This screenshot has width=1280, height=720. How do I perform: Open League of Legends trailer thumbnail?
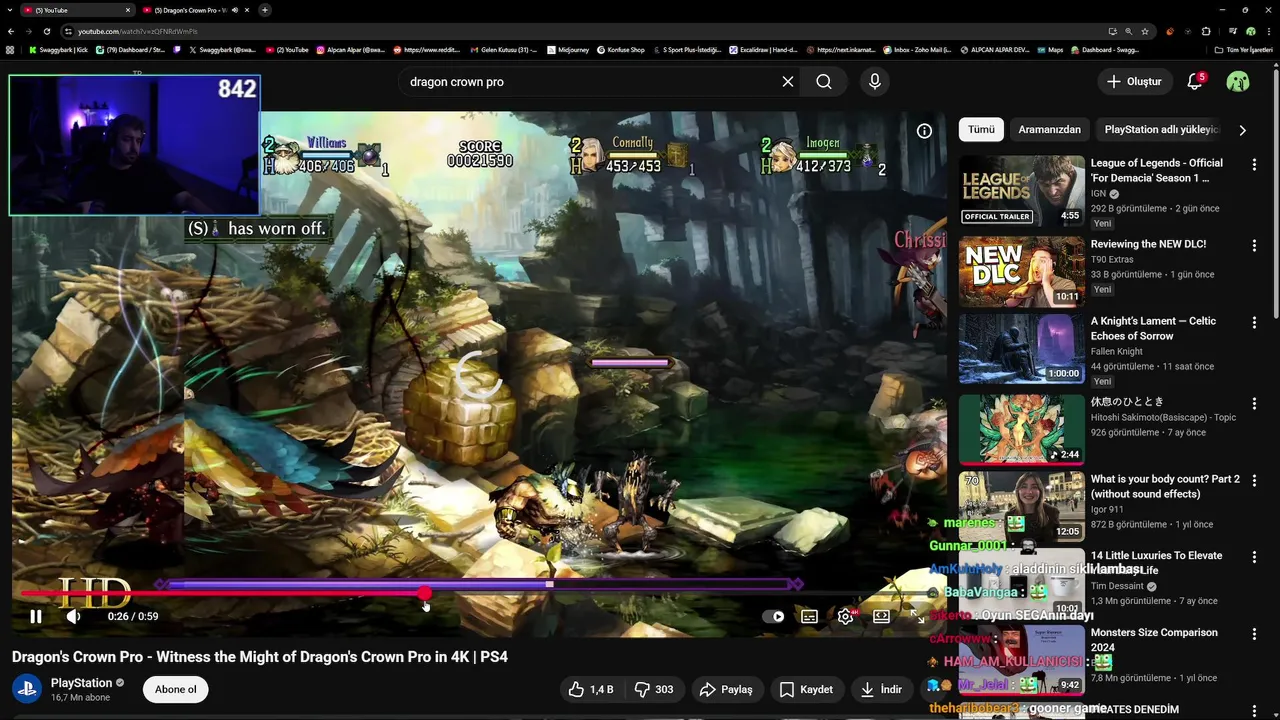(1021, 191)
